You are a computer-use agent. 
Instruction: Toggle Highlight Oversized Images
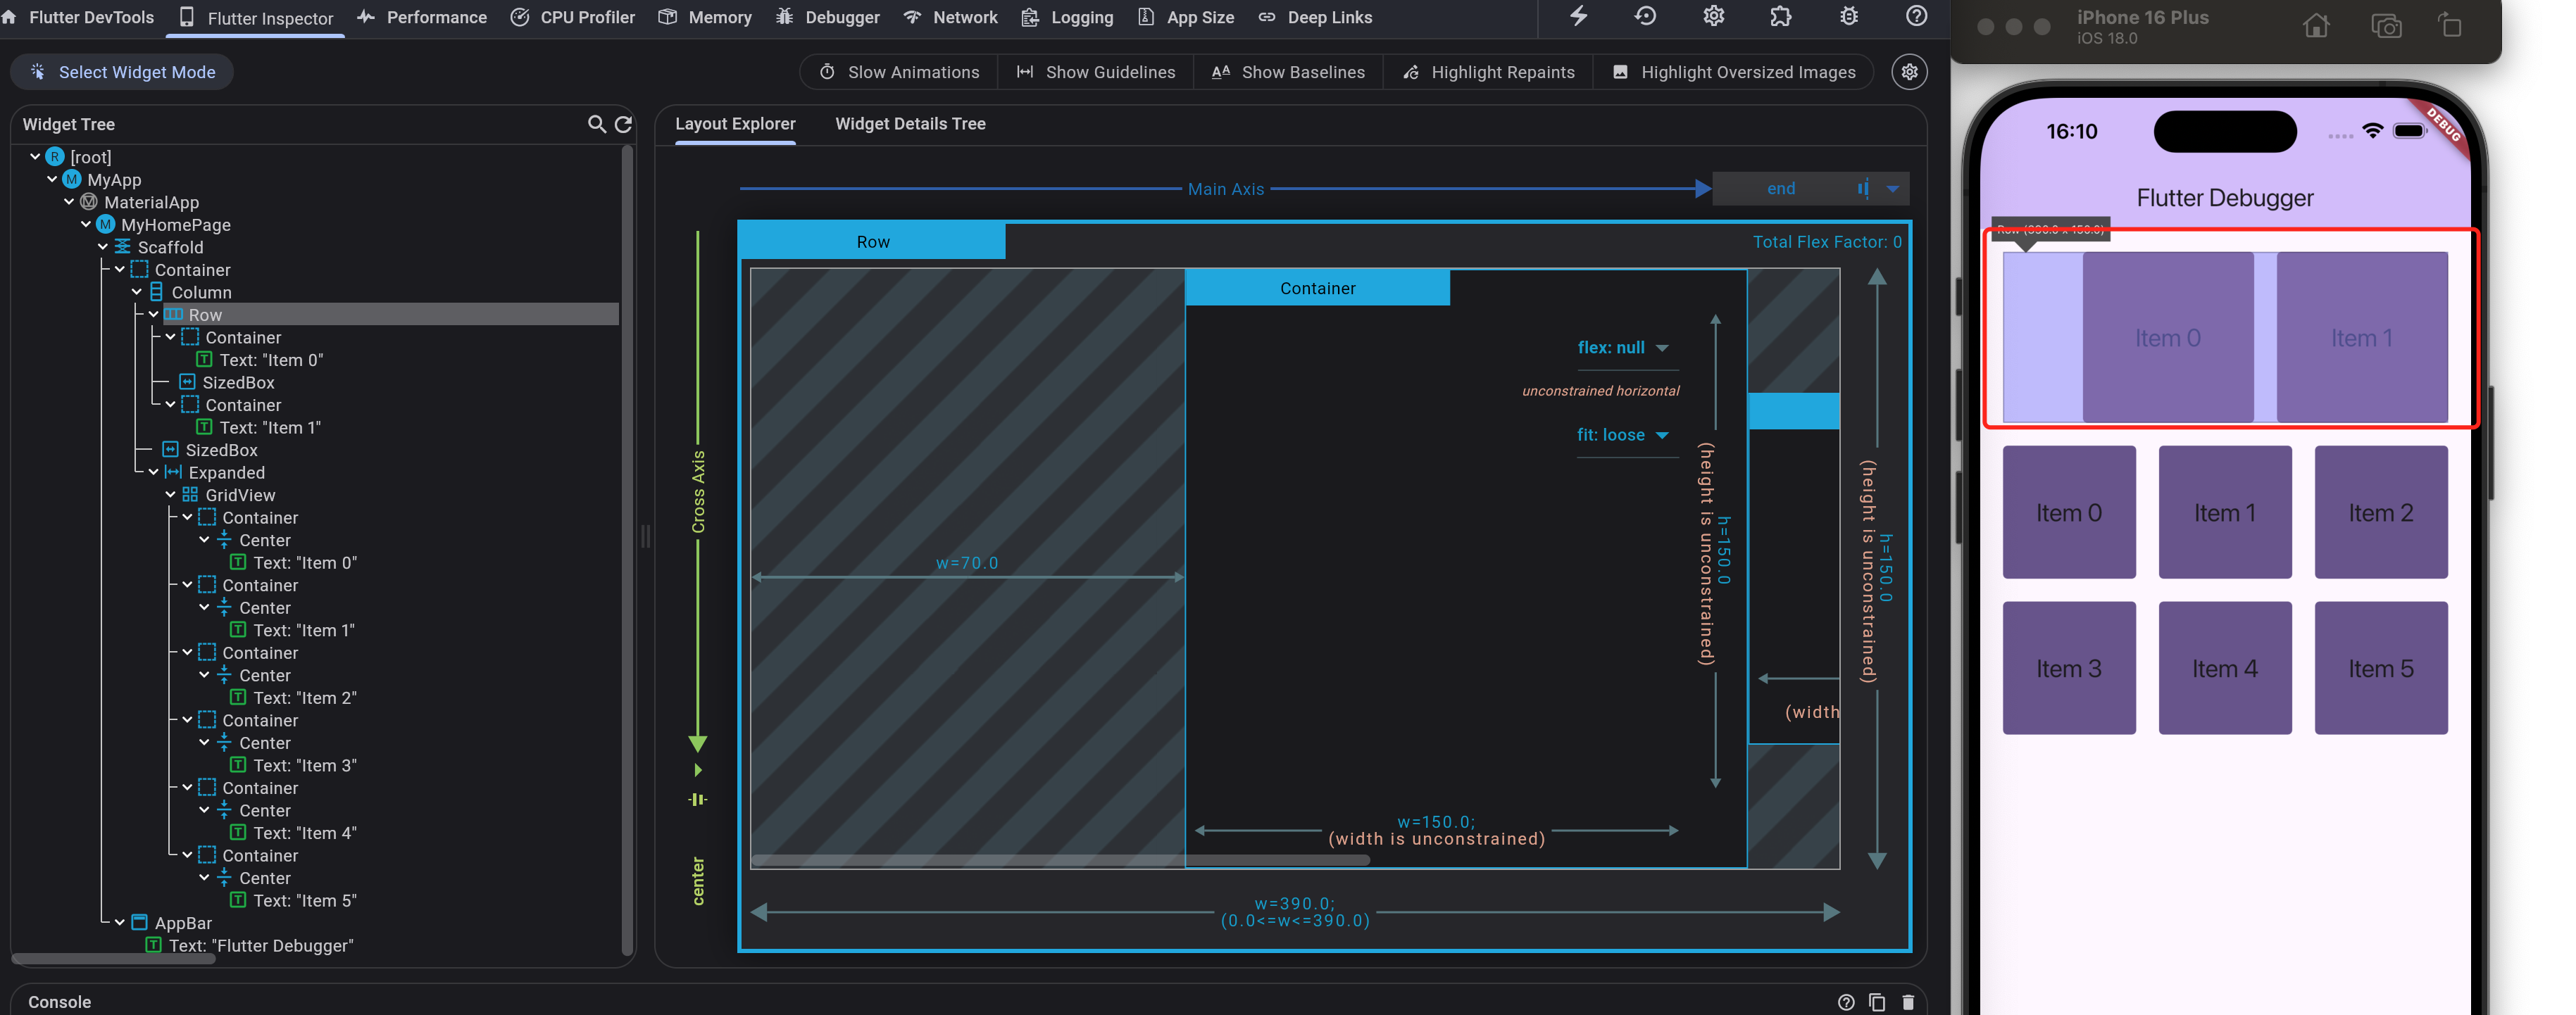pyautogui.click(x=1734, y=72)
